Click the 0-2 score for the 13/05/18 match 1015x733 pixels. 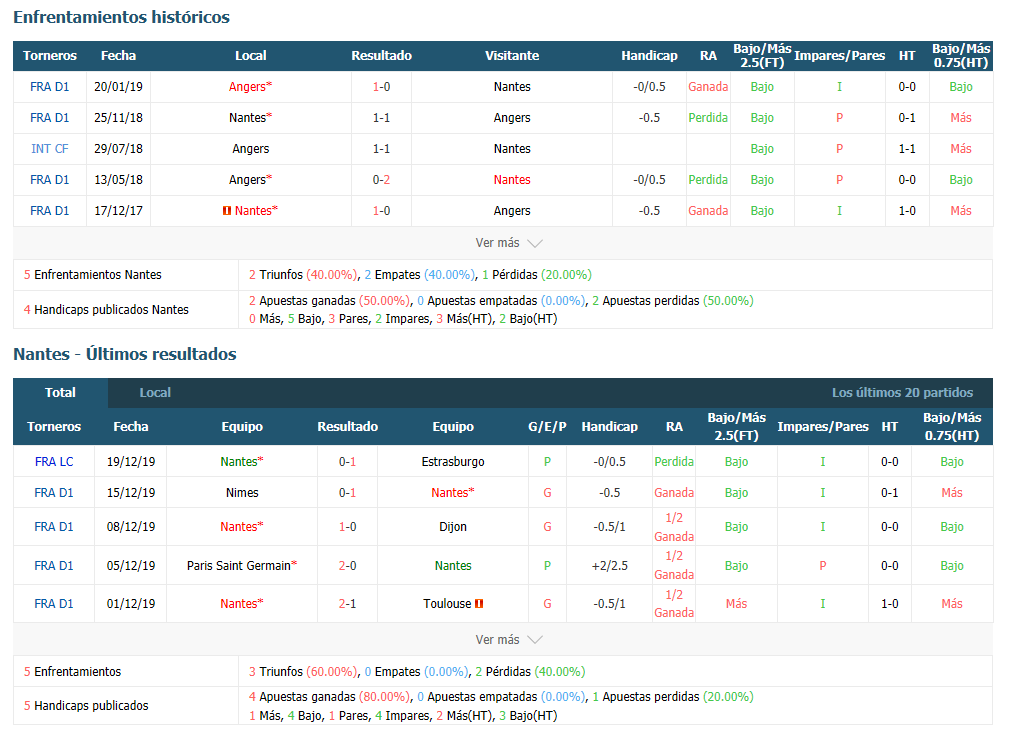[381, 180]
